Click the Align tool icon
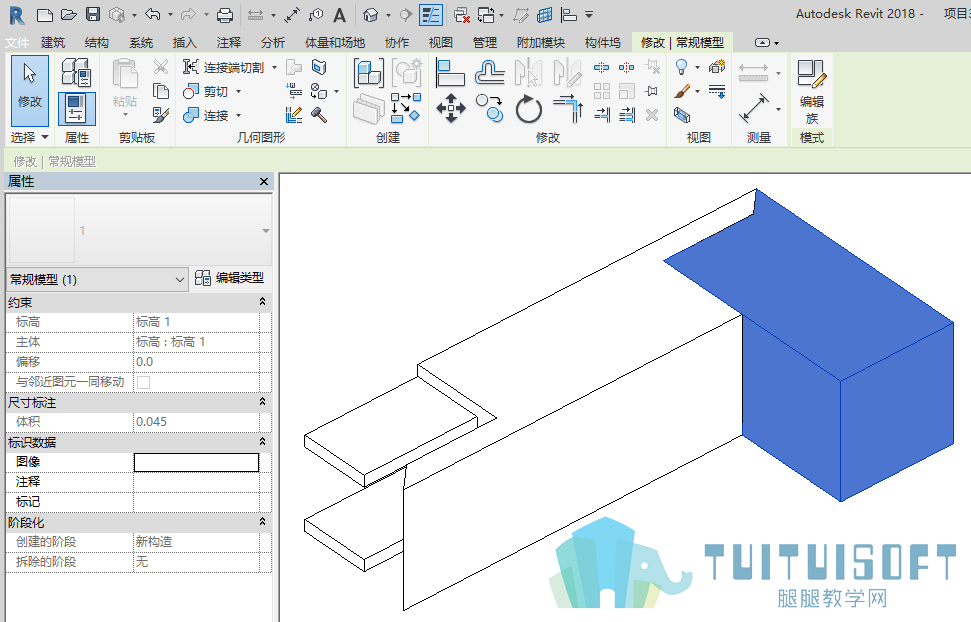971x622 pixels. (450, 72)
